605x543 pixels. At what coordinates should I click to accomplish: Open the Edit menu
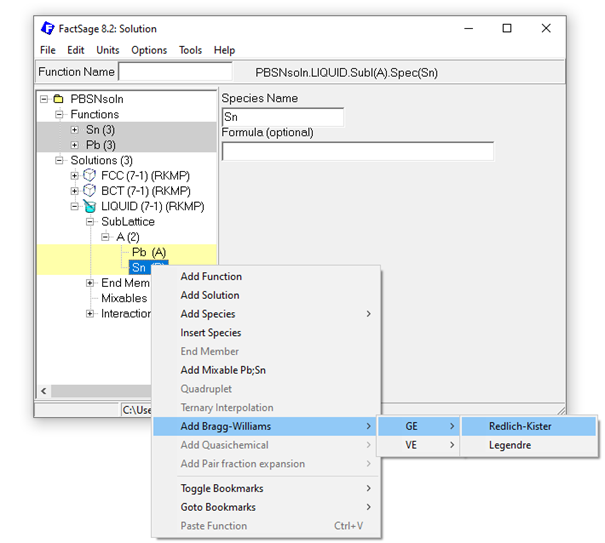[76, 50]
